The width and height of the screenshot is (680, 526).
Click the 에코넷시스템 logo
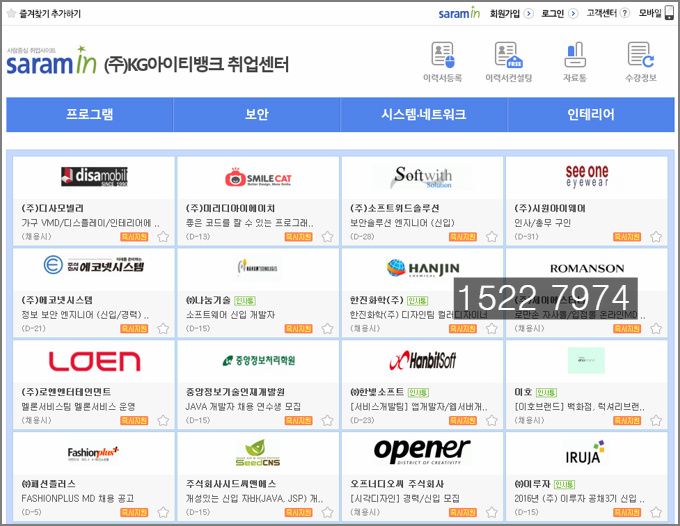(94, 265)
